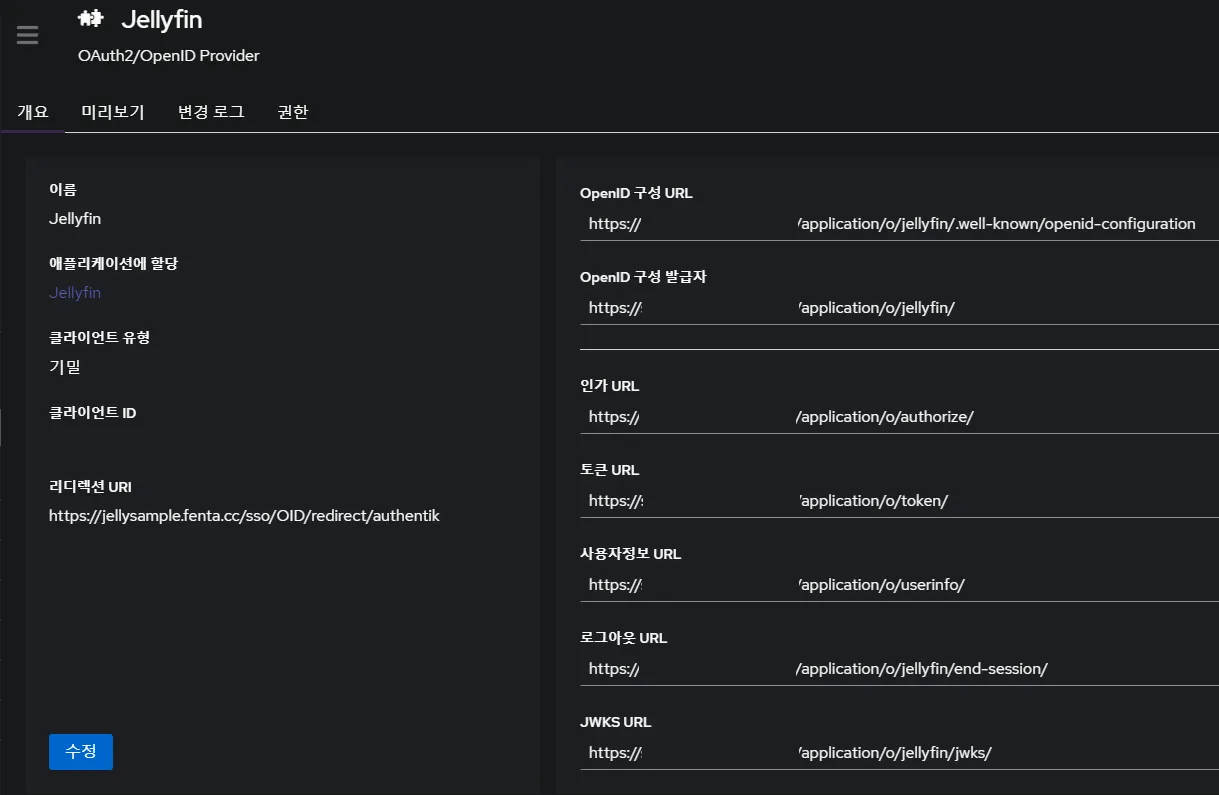Screen dimensions: 1219x795
Task: Click the OpenID 구성 발급자 field
Action: point(893,307)
